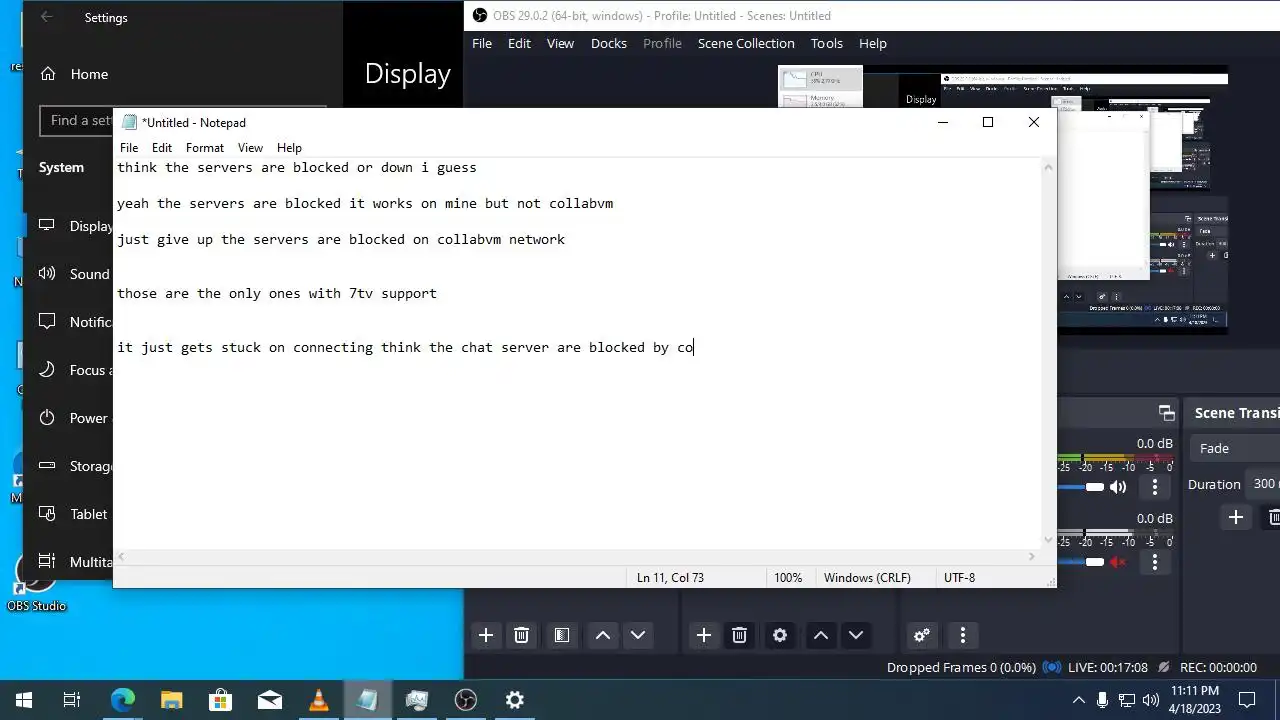Open Mail app from taskbar
Image resolution: width=1280 pixels, height=720 pixels.
point(269,700)
